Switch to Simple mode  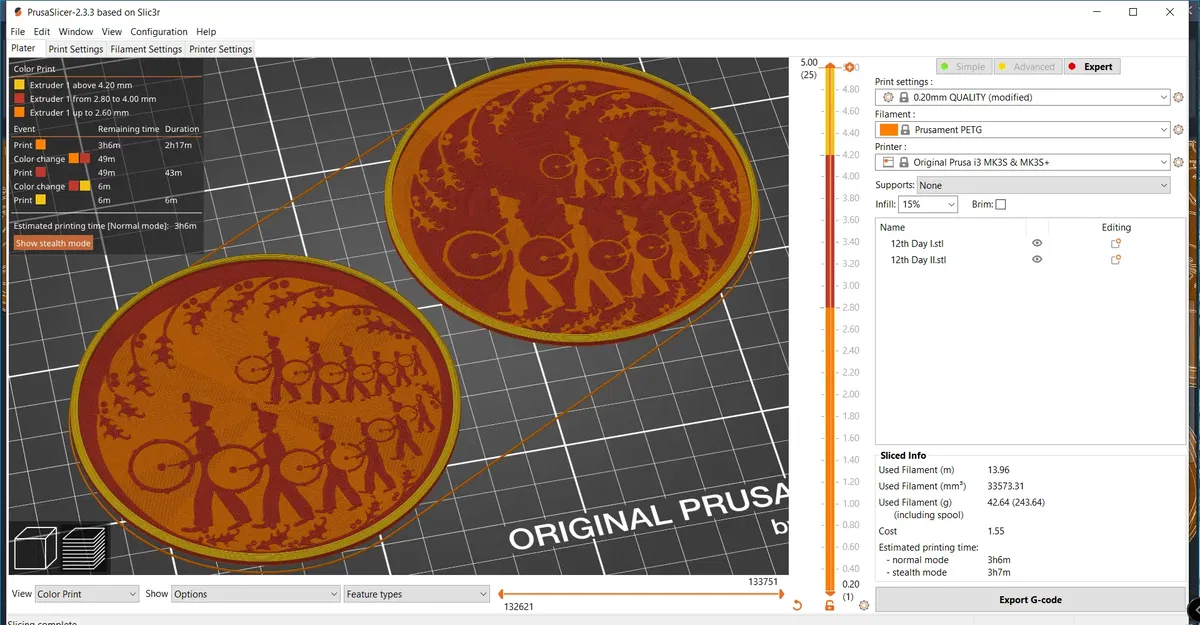(x=962, y=67)
